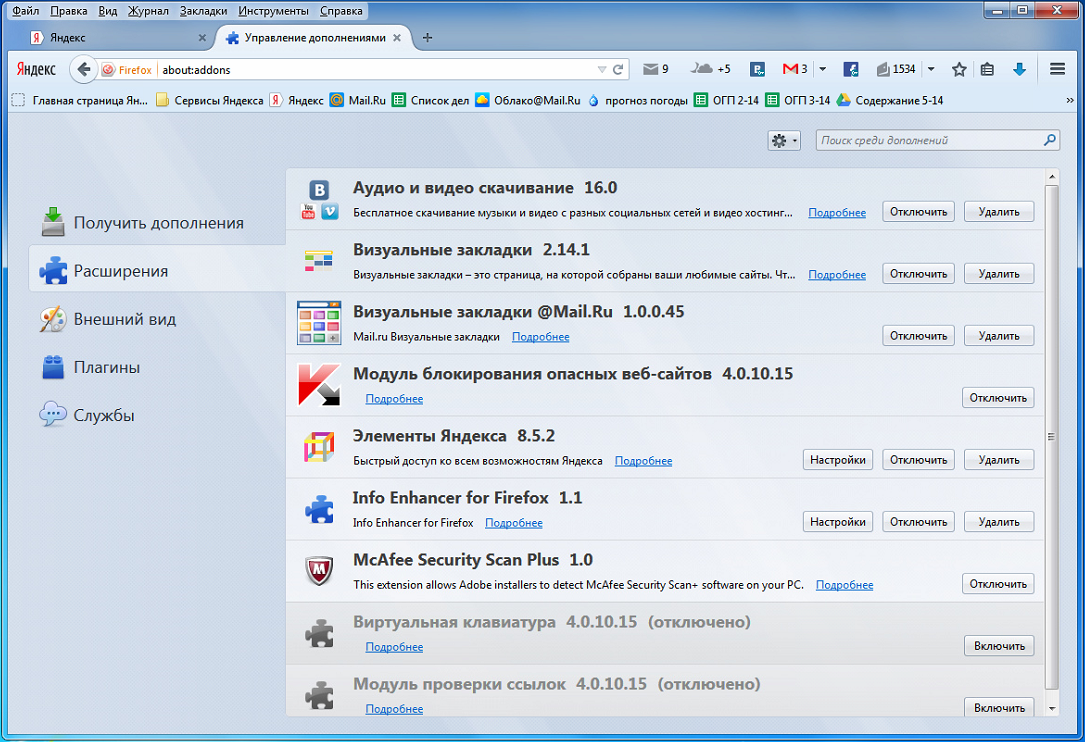Show more bookmarks via the chevron
The width and height of the screenshot is (1085, 742).
click(x=1070, y=100)
